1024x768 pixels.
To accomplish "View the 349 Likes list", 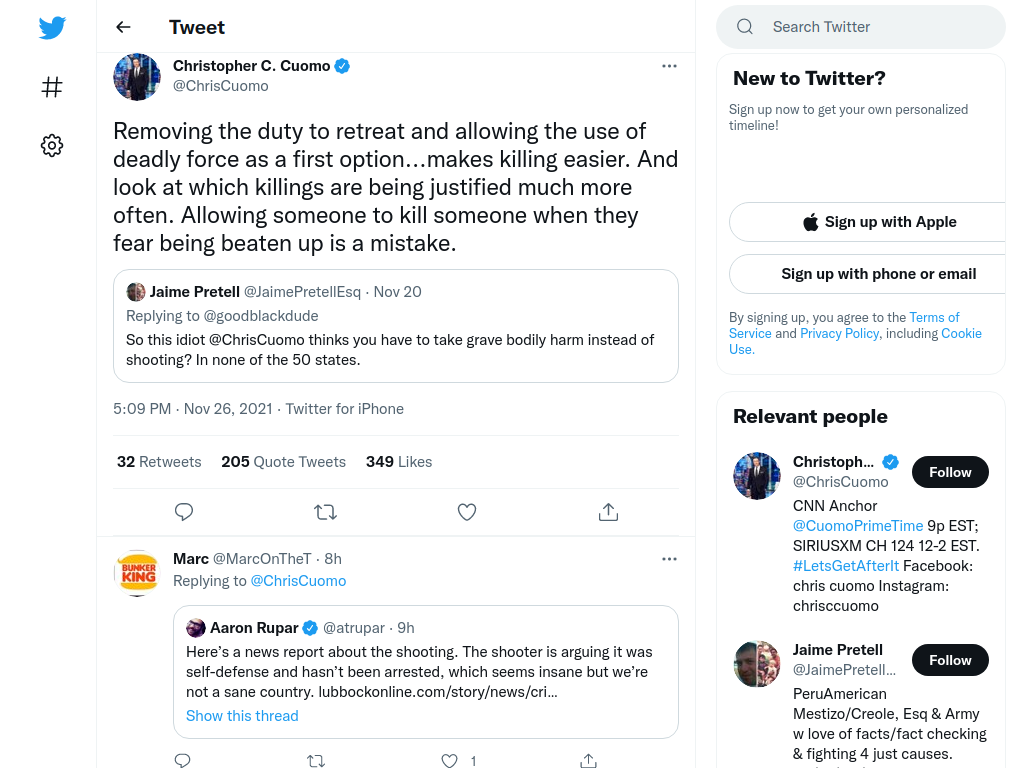I will click(x=399, y=462).
